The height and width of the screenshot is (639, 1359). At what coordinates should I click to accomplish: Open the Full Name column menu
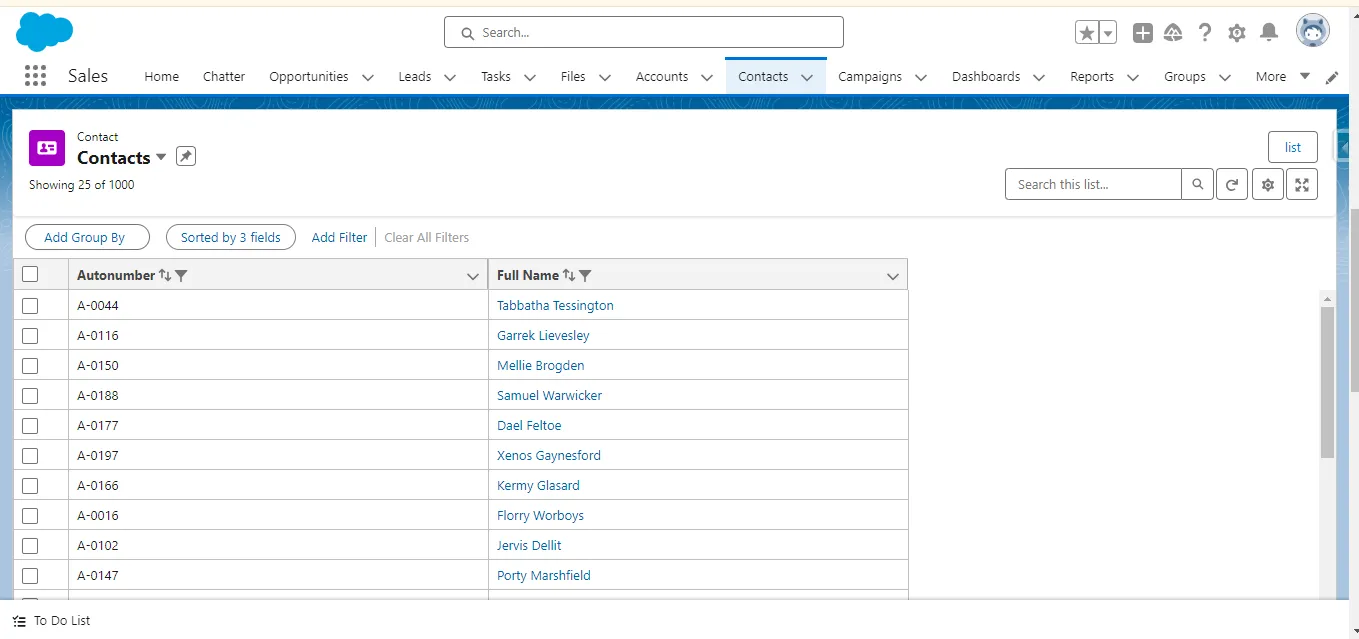pos(891,275)
